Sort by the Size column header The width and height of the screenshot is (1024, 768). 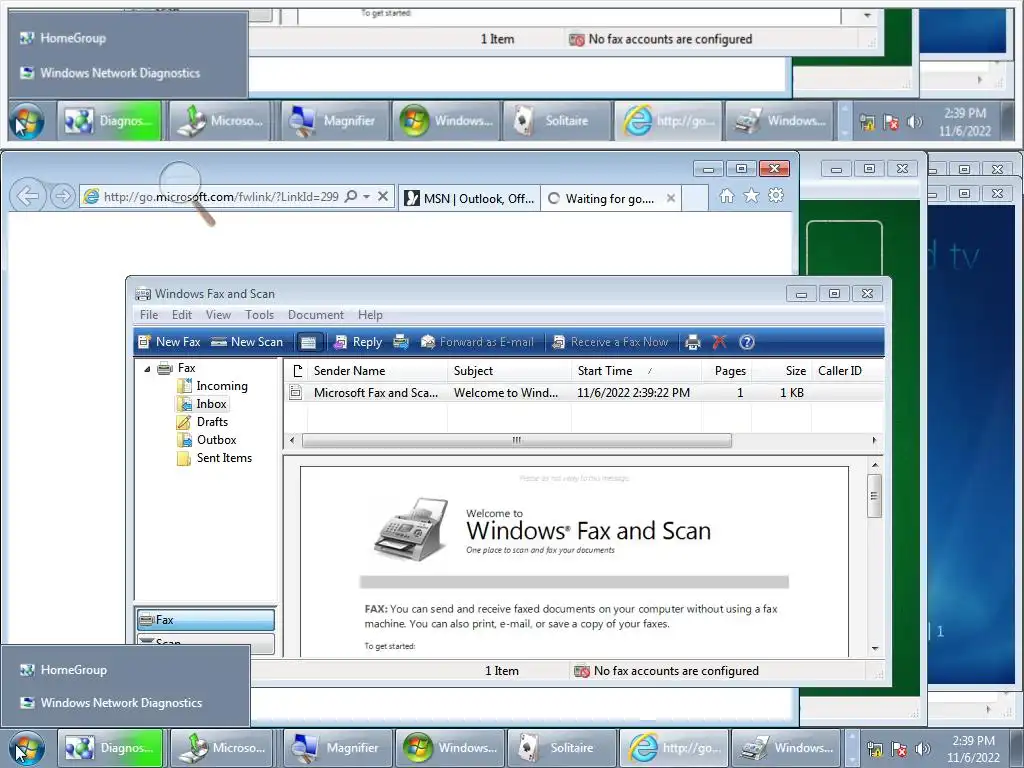[782, 371]
